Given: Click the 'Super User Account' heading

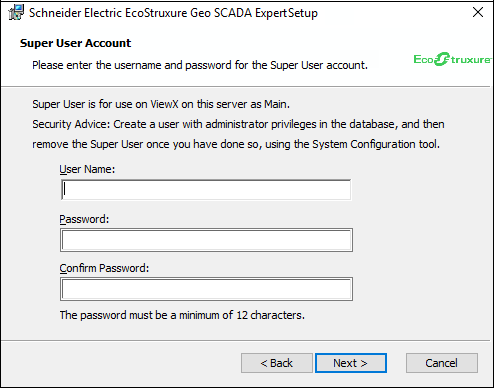Looking at the screenshot, I should (75, 43).
